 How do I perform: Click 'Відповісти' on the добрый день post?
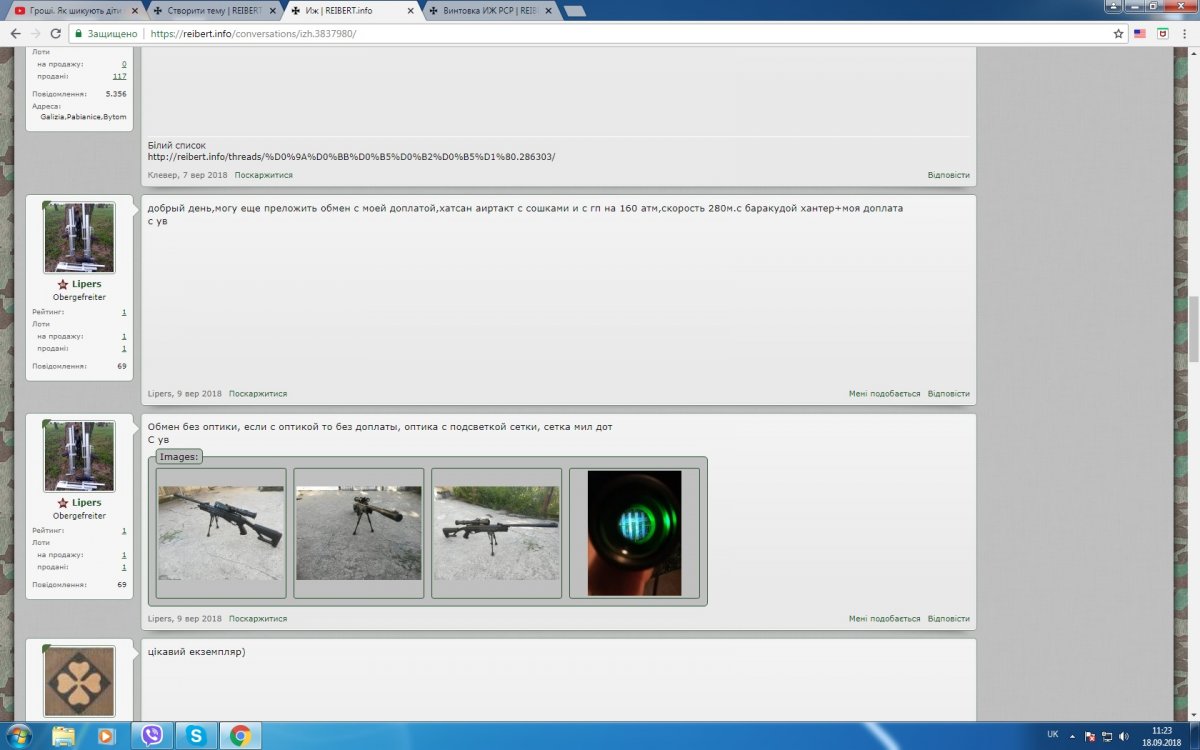(x=948, y=394)
